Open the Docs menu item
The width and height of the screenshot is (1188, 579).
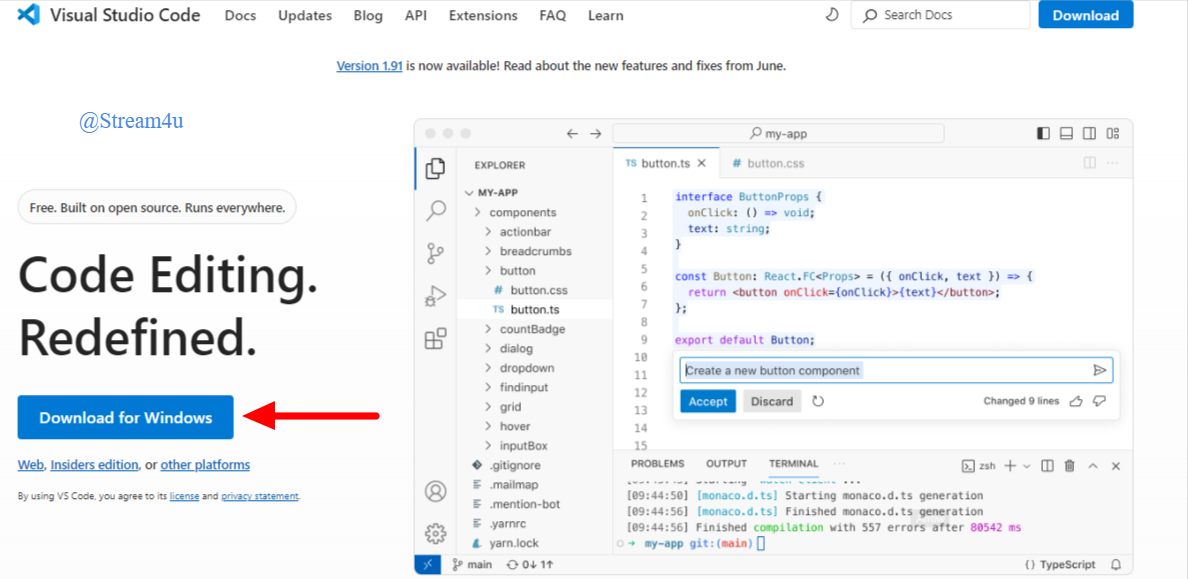click(x=240, y=15)
